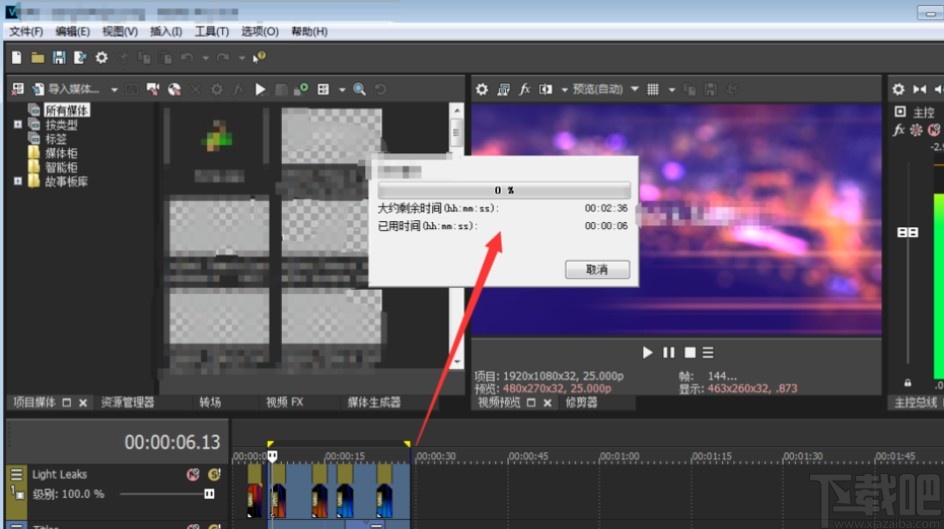
Task: Open the 插入(I) menu
Action: pos(166,31)
